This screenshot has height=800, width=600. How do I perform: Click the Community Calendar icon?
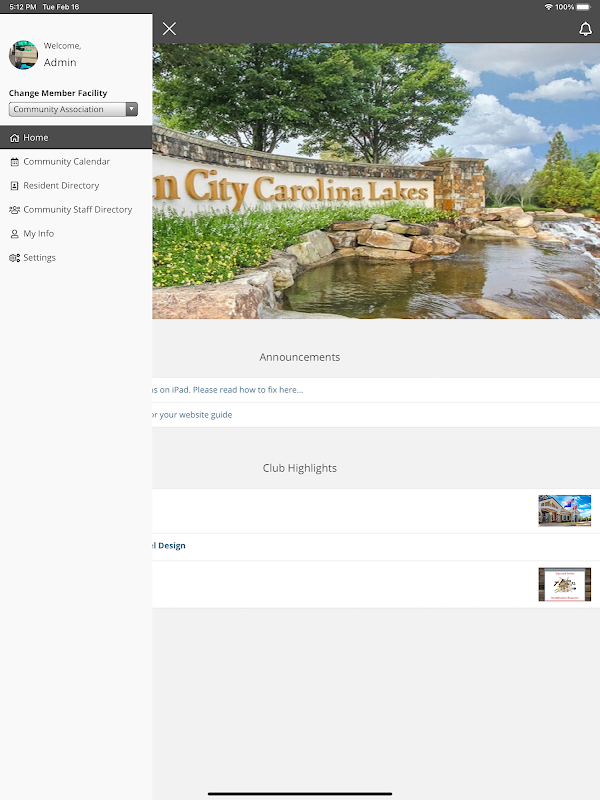15,162
